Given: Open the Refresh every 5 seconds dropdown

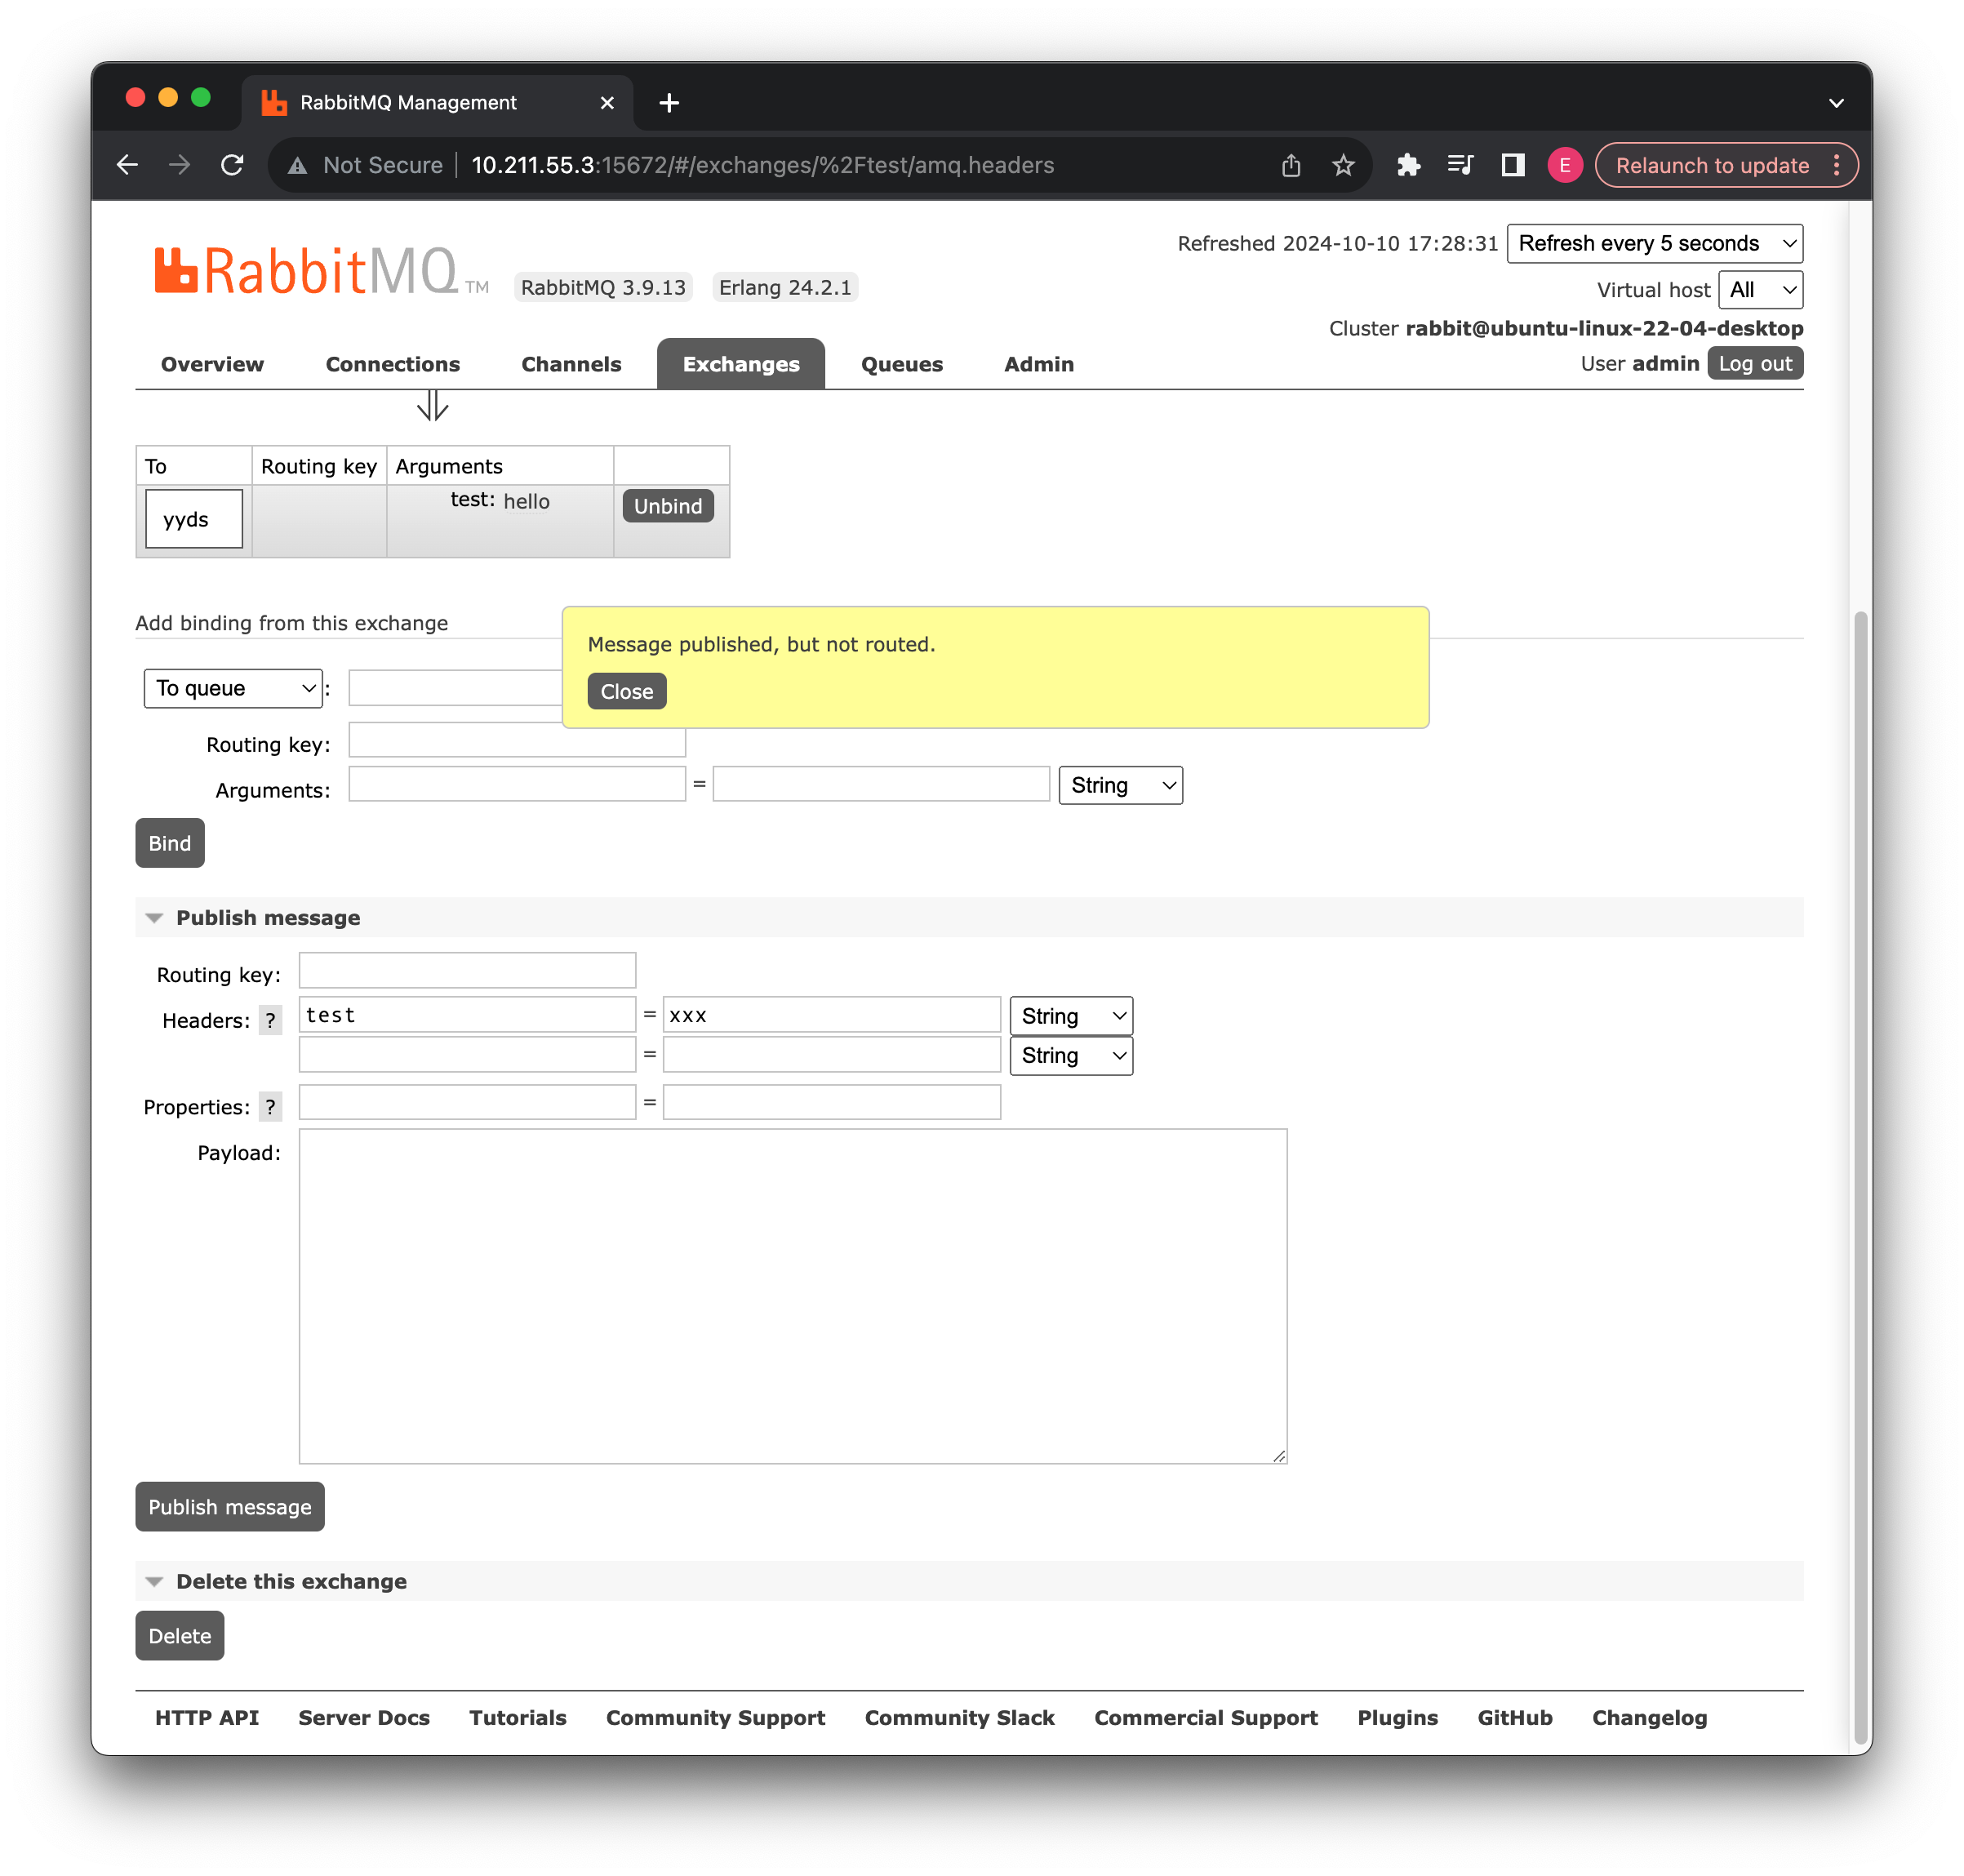Looking at the screenshot, I should [1654, 243].
